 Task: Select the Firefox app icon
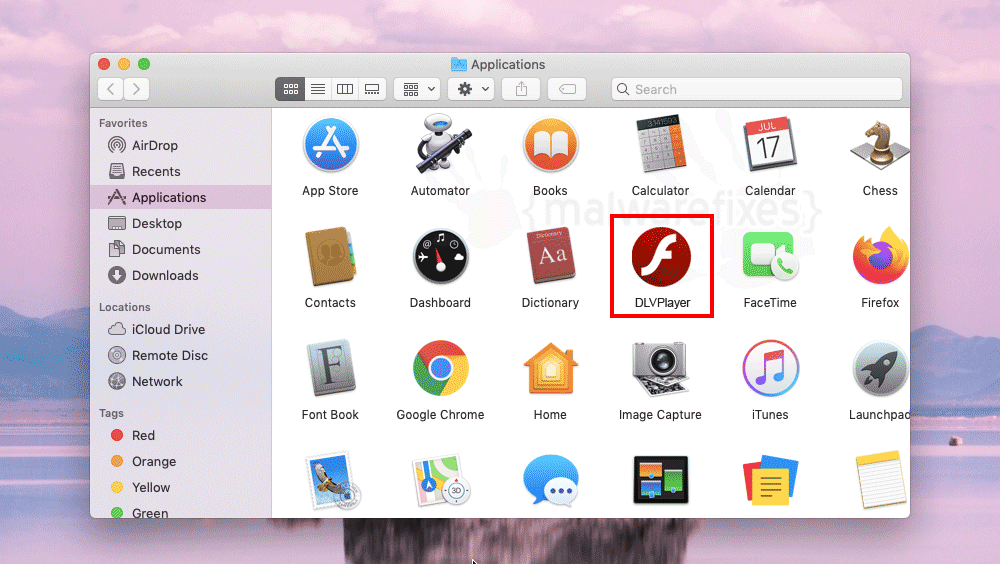tap(881, 256)
